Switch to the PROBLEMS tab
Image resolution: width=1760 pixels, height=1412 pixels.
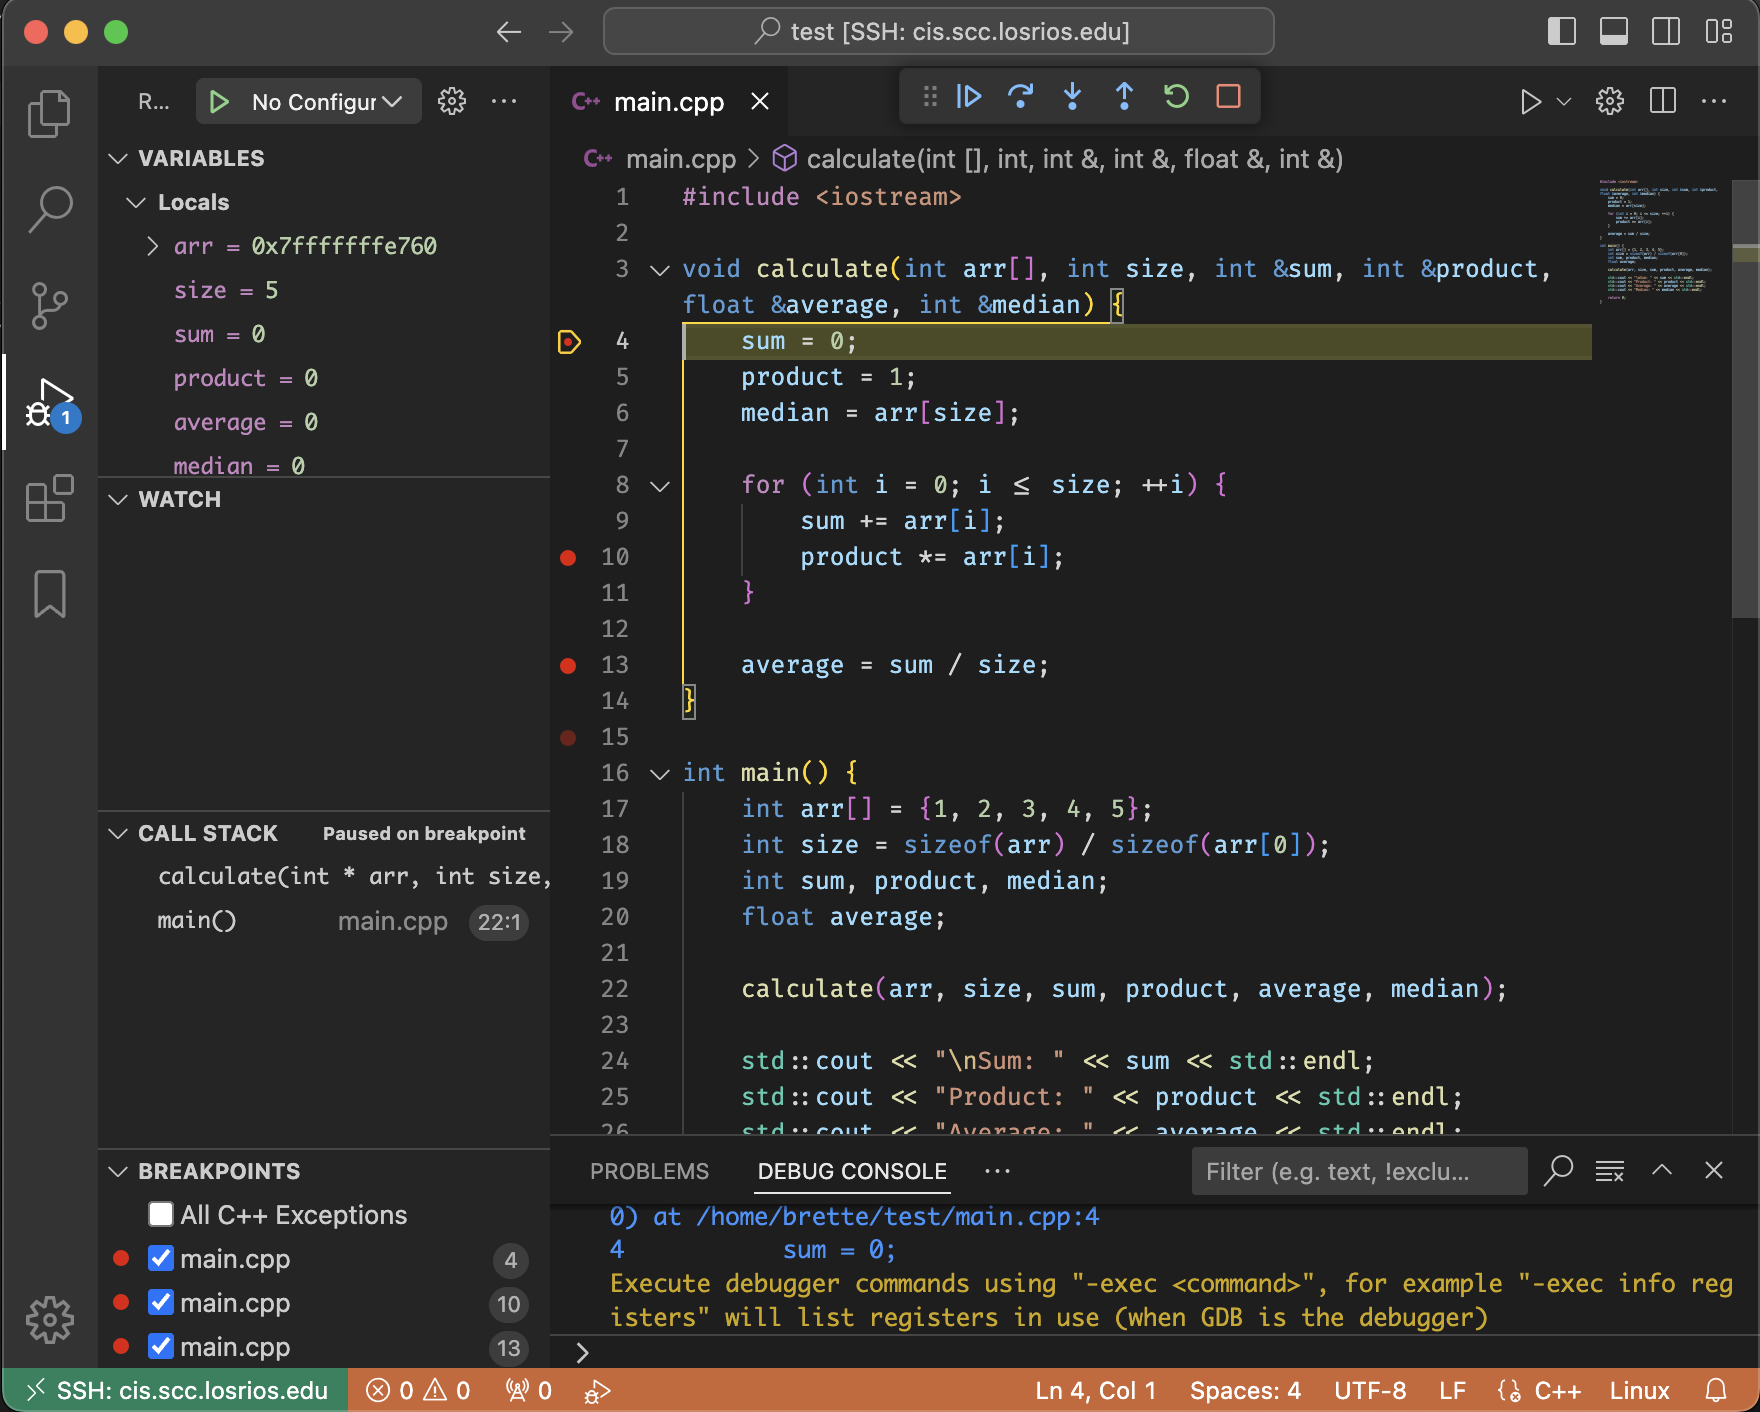pyautogui.click(x=649, y=1171)
